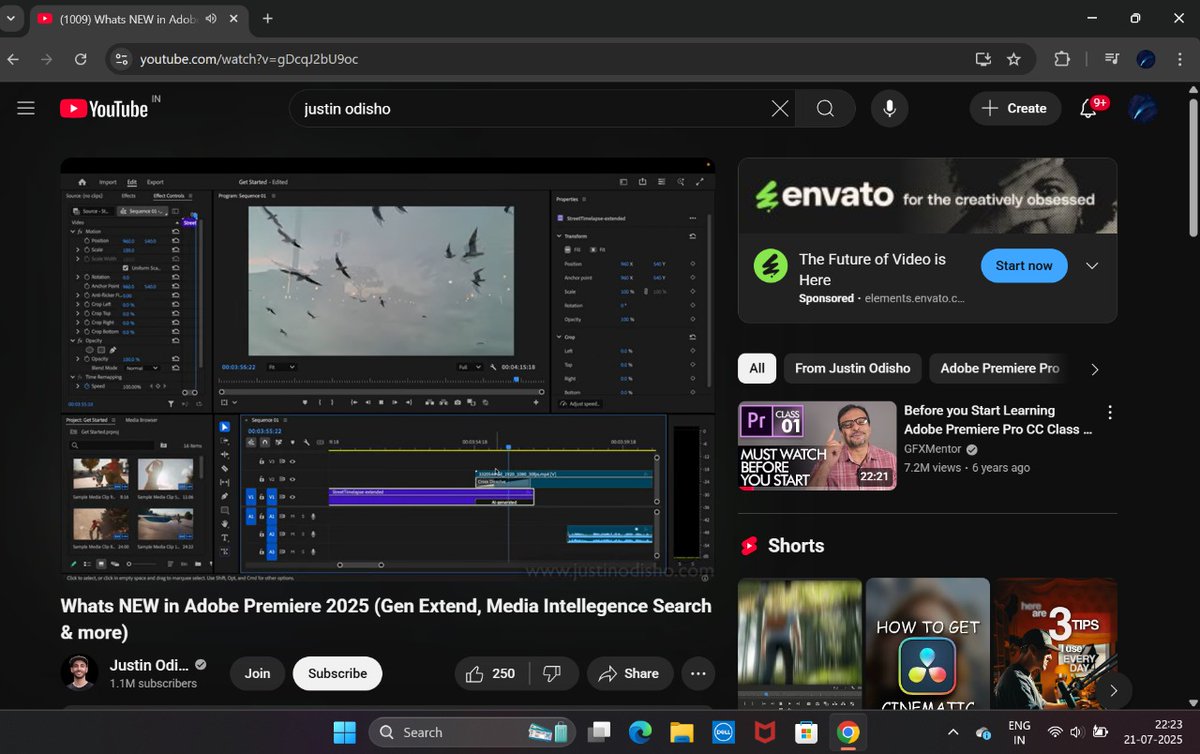Dislike the video with thumbs down
This screenshot has height=754, width=1200.
pos(552,673)
